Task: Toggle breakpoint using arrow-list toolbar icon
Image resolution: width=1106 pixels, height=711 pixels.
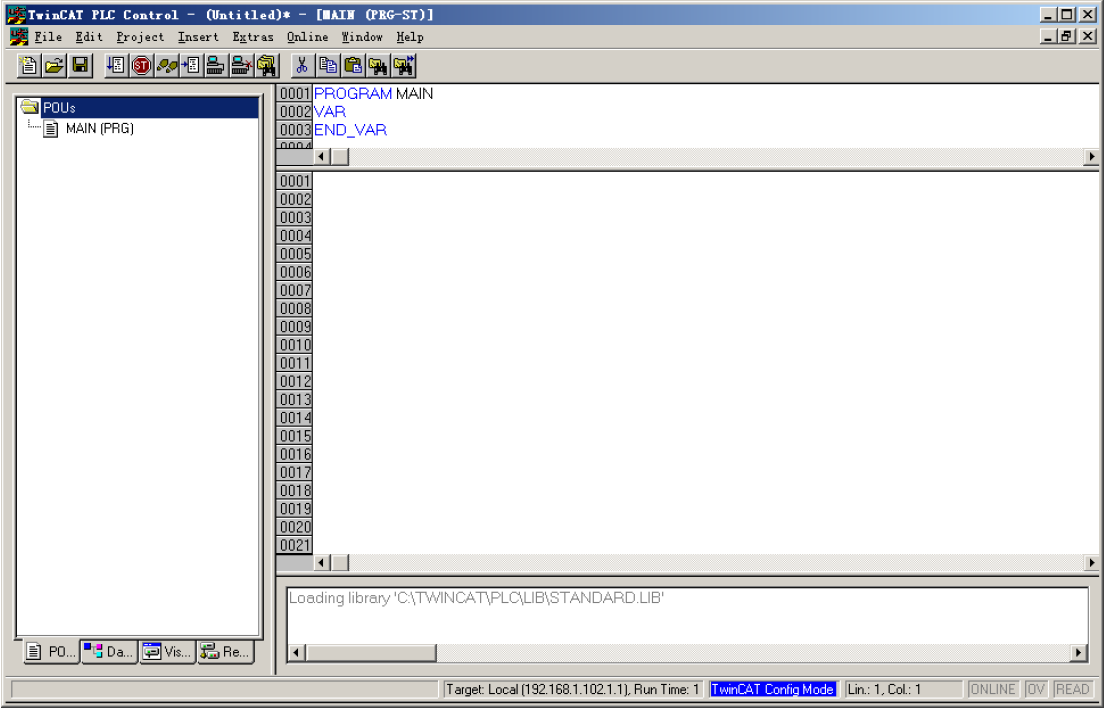Action: click(x=190, y=66)
